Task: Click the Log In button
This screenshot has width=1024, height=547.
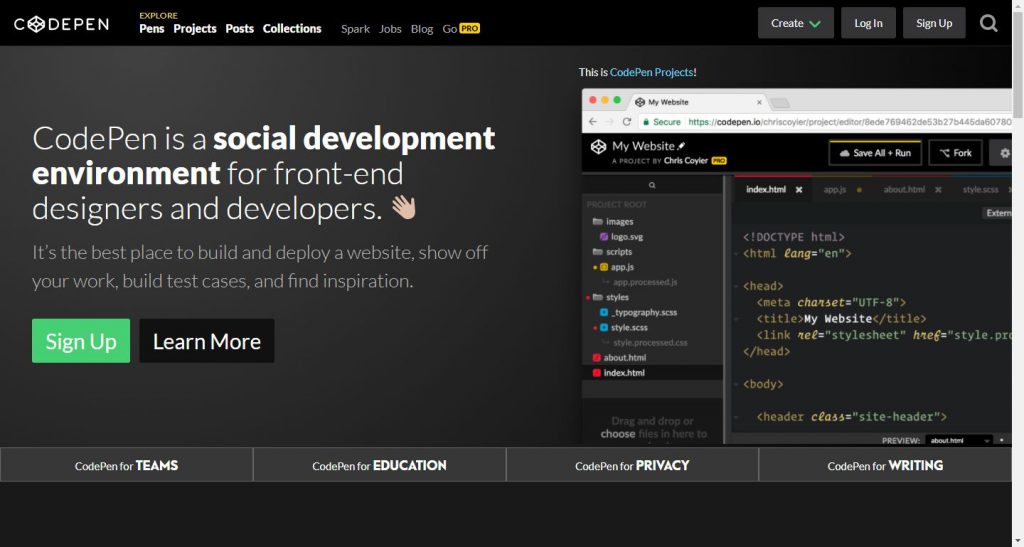Action: pyautogui.click(x=868, y=23)
